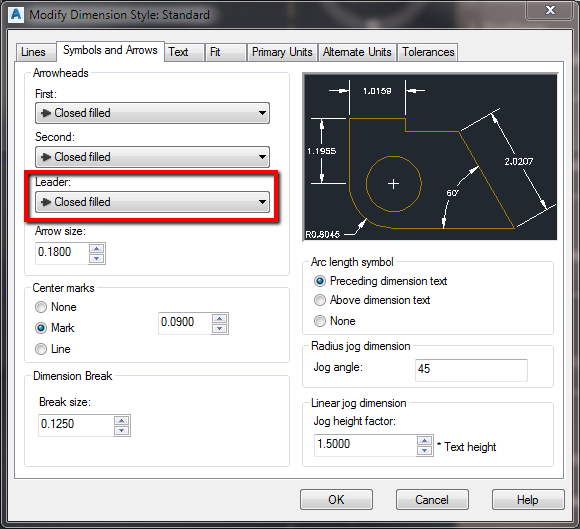
Task: Switch to the Lines tab
Action: tap(36, 52)
